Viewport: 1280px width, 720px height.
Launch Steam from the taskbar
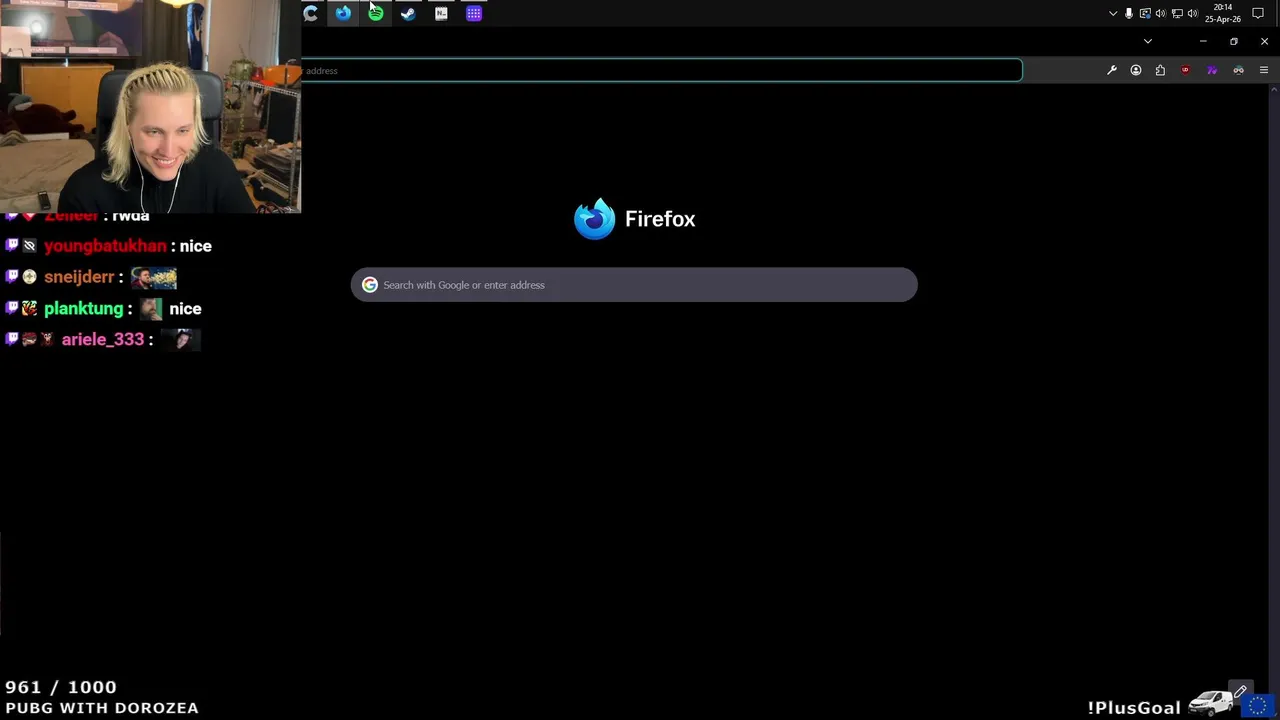tap(408, 13)
